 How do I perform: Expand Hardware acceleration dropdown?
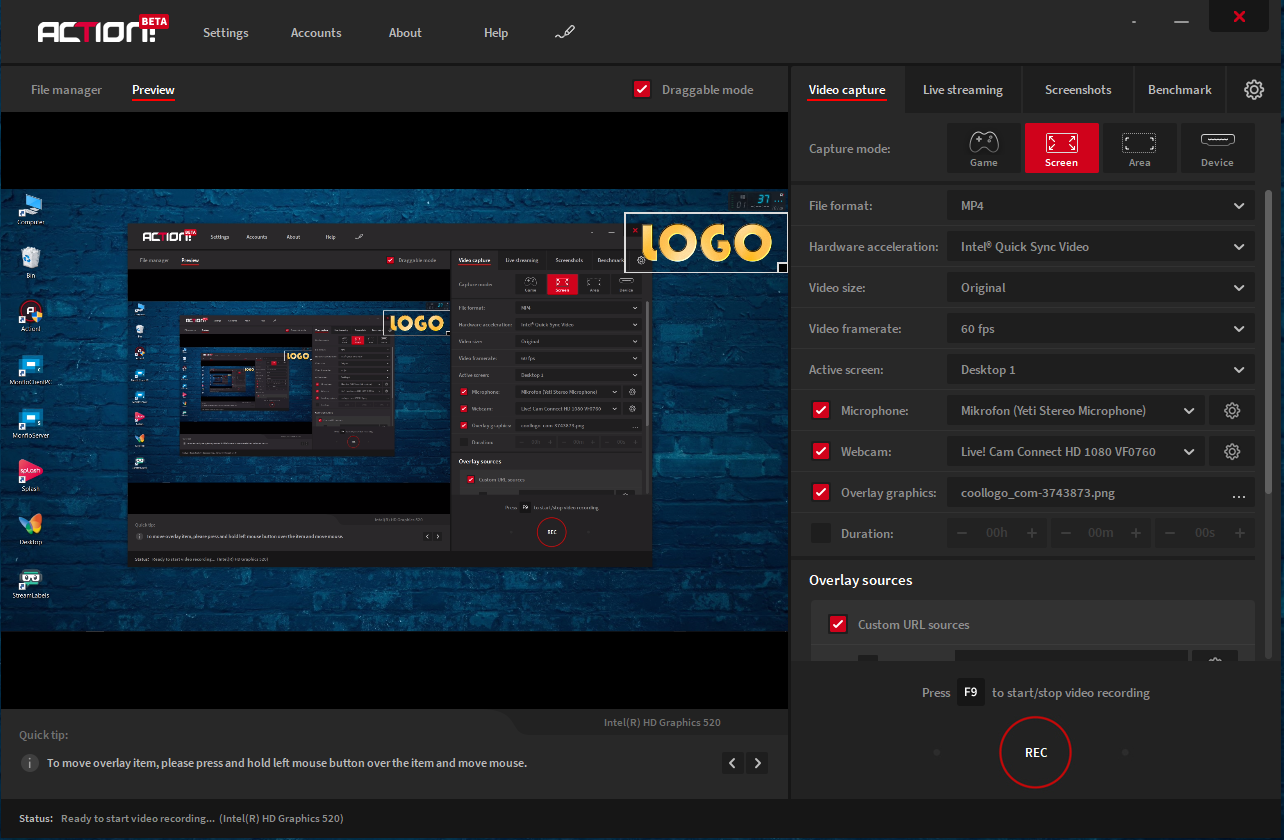pos(1101,246)
